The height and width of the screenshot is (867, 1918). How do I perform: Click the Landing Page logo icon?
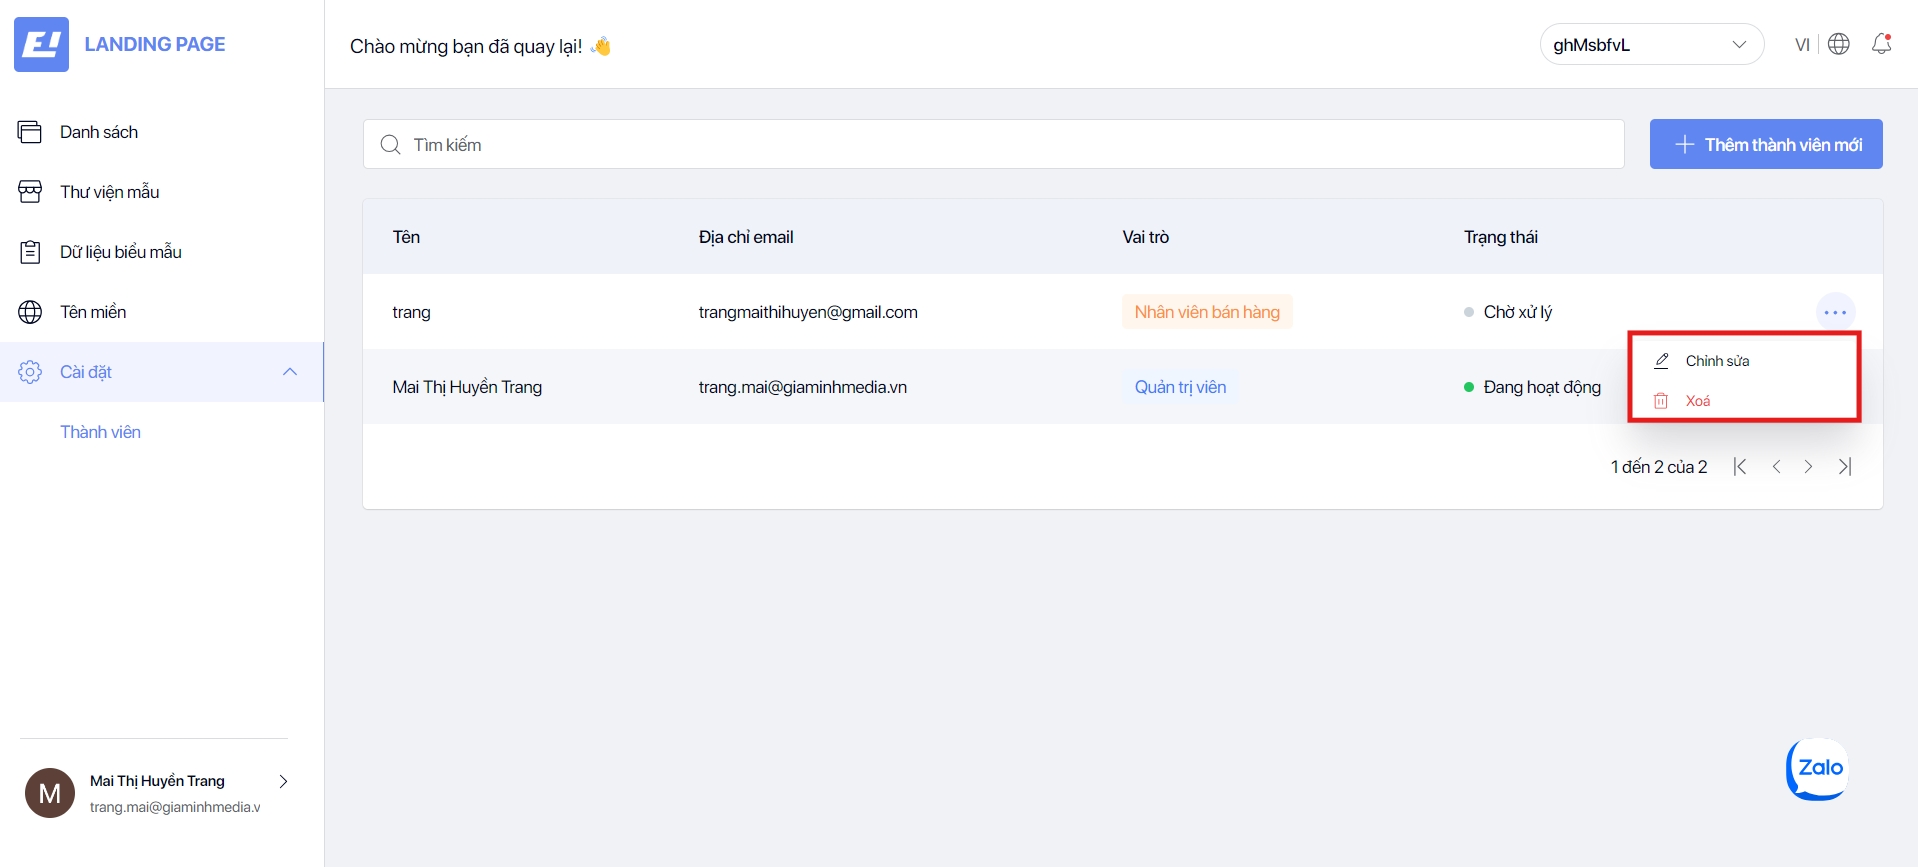tap(42, 44)
